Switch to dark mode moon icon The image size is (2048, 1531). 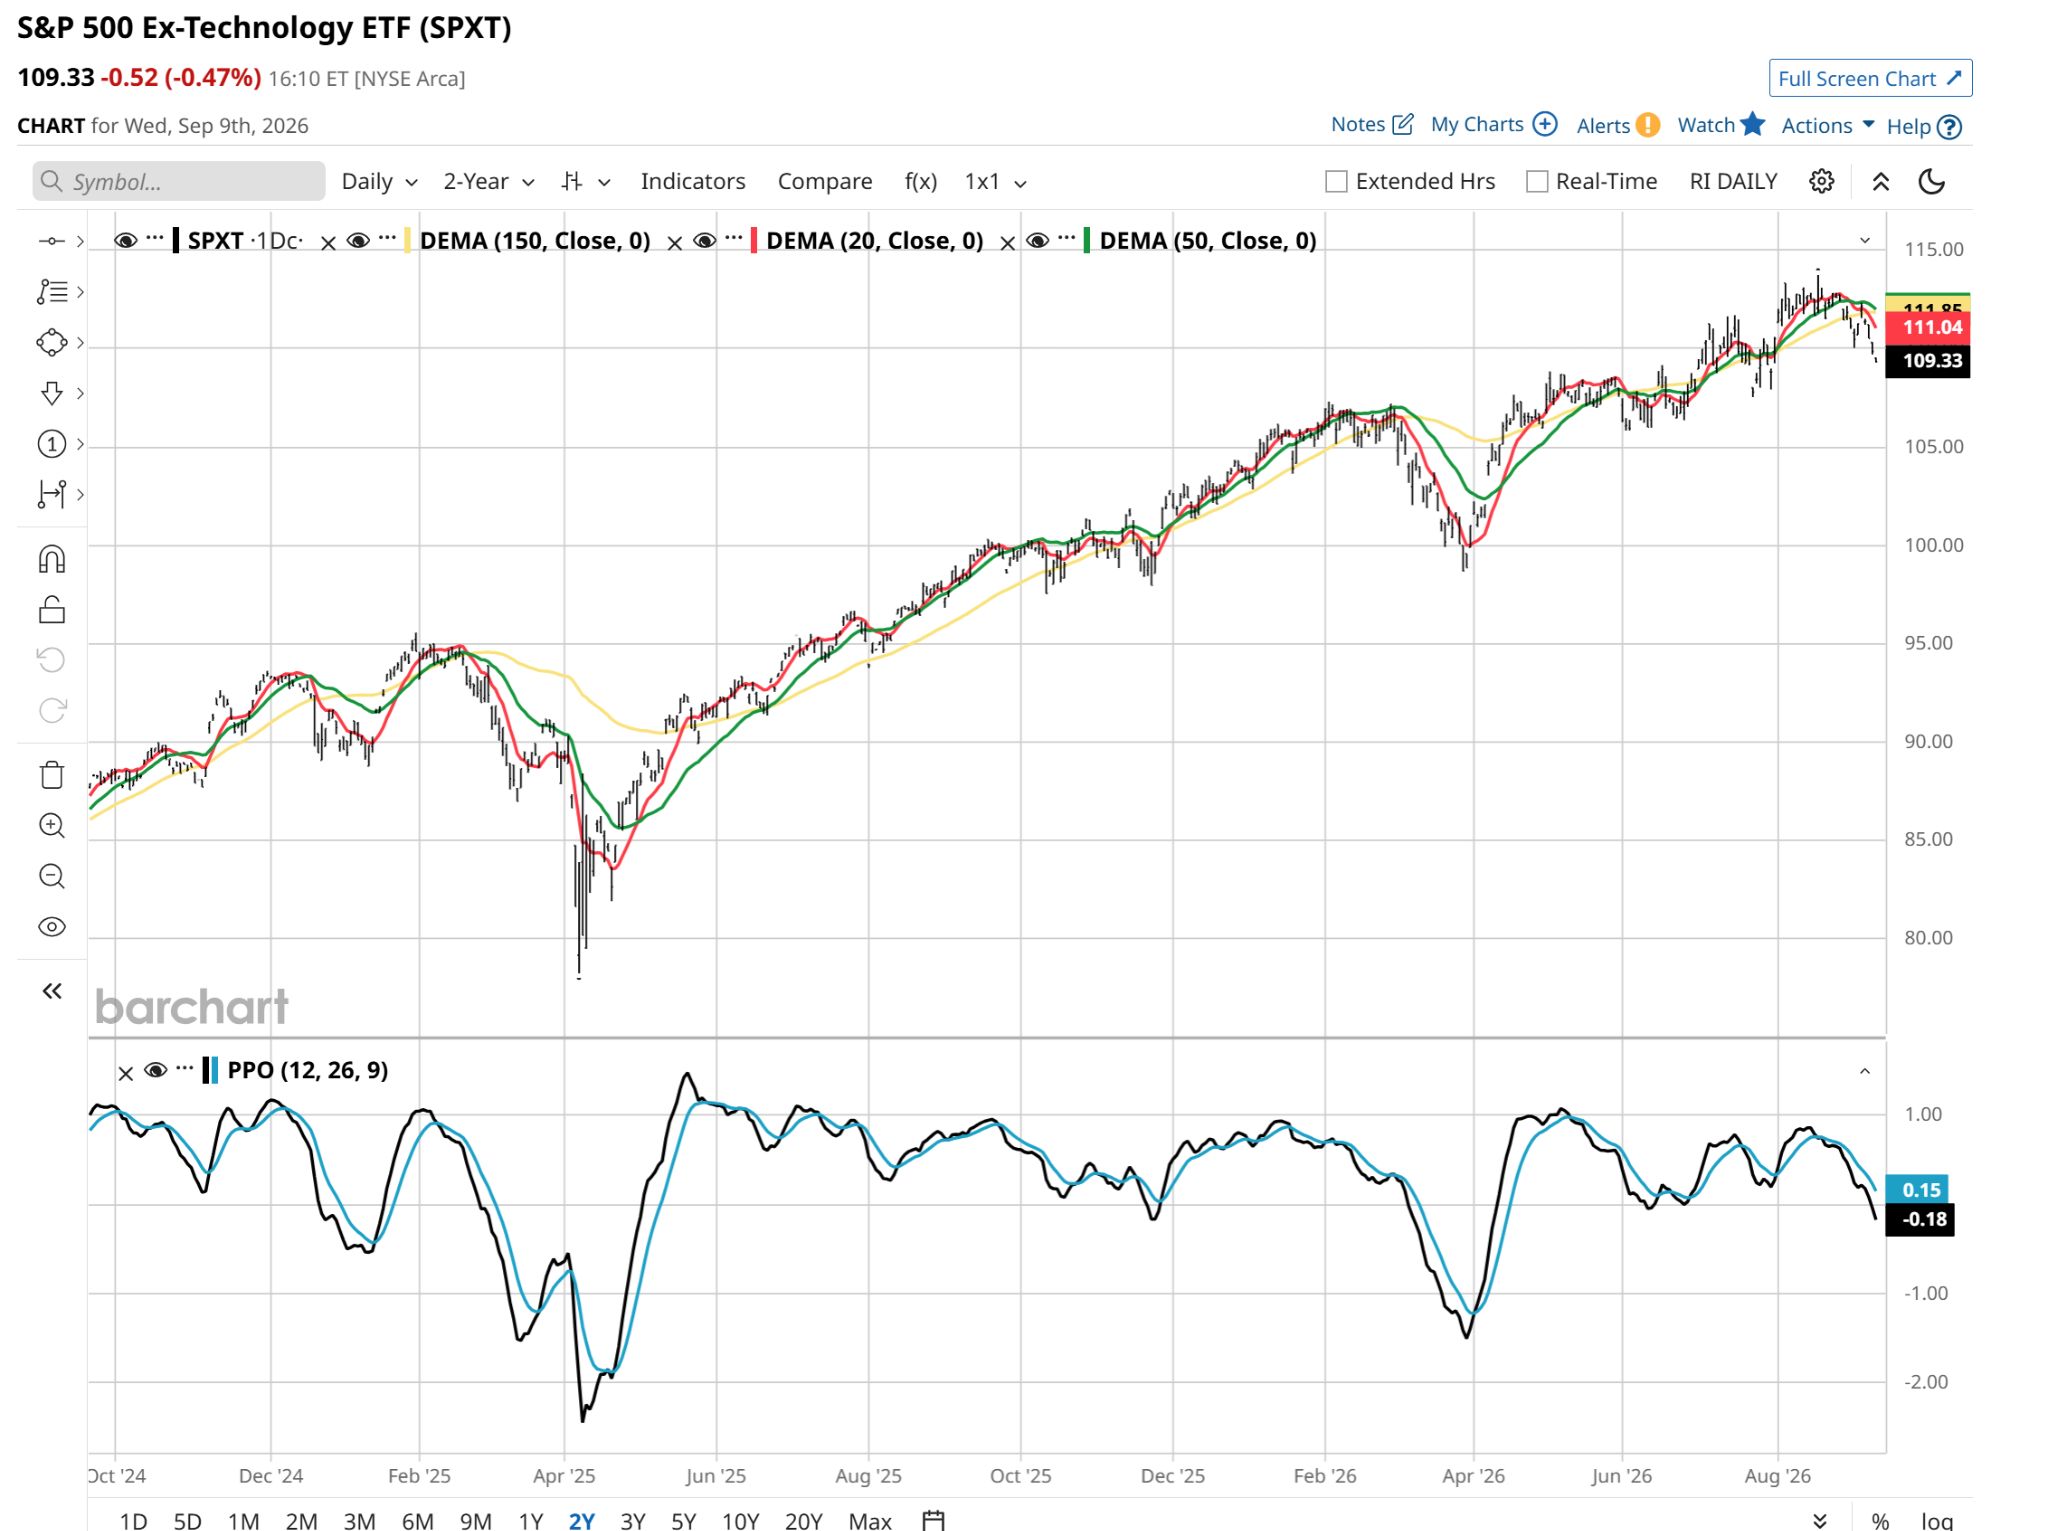[x=1932, y=181]
